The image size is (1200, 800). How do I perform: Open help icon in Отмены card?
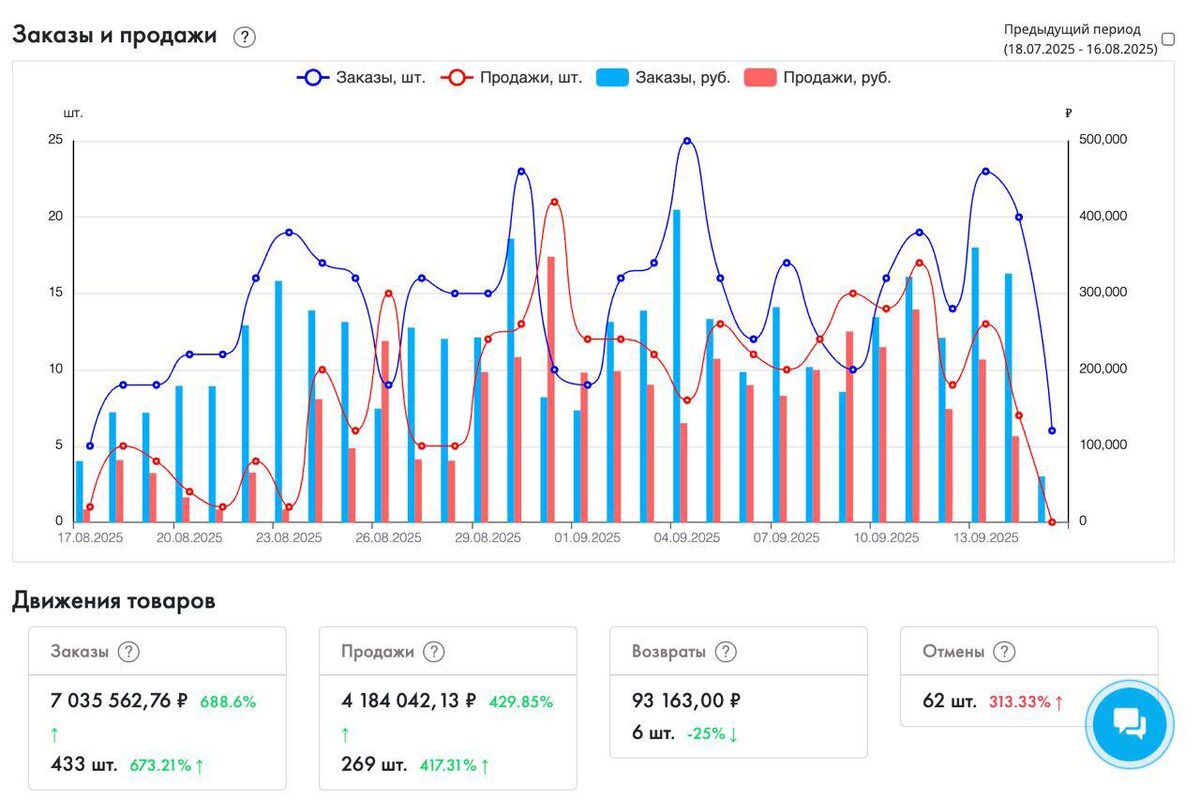1005,652
